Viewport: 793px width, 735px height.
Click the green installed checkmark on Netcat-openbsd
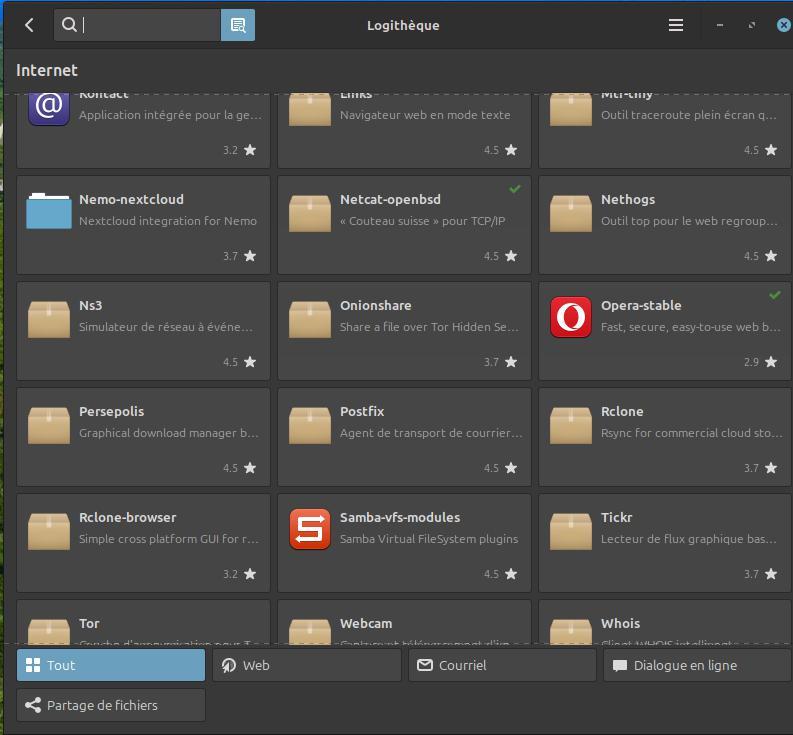pyautogui.click(x=515, y=189)
